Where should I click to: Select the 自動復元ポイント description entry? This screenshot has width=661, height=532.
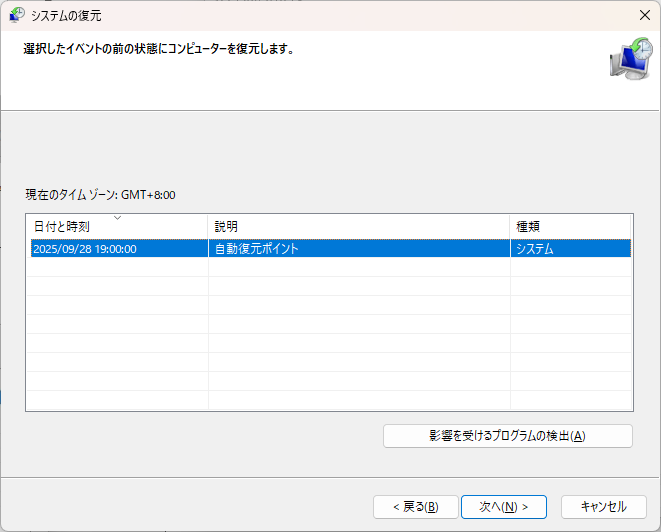(257, 249)
